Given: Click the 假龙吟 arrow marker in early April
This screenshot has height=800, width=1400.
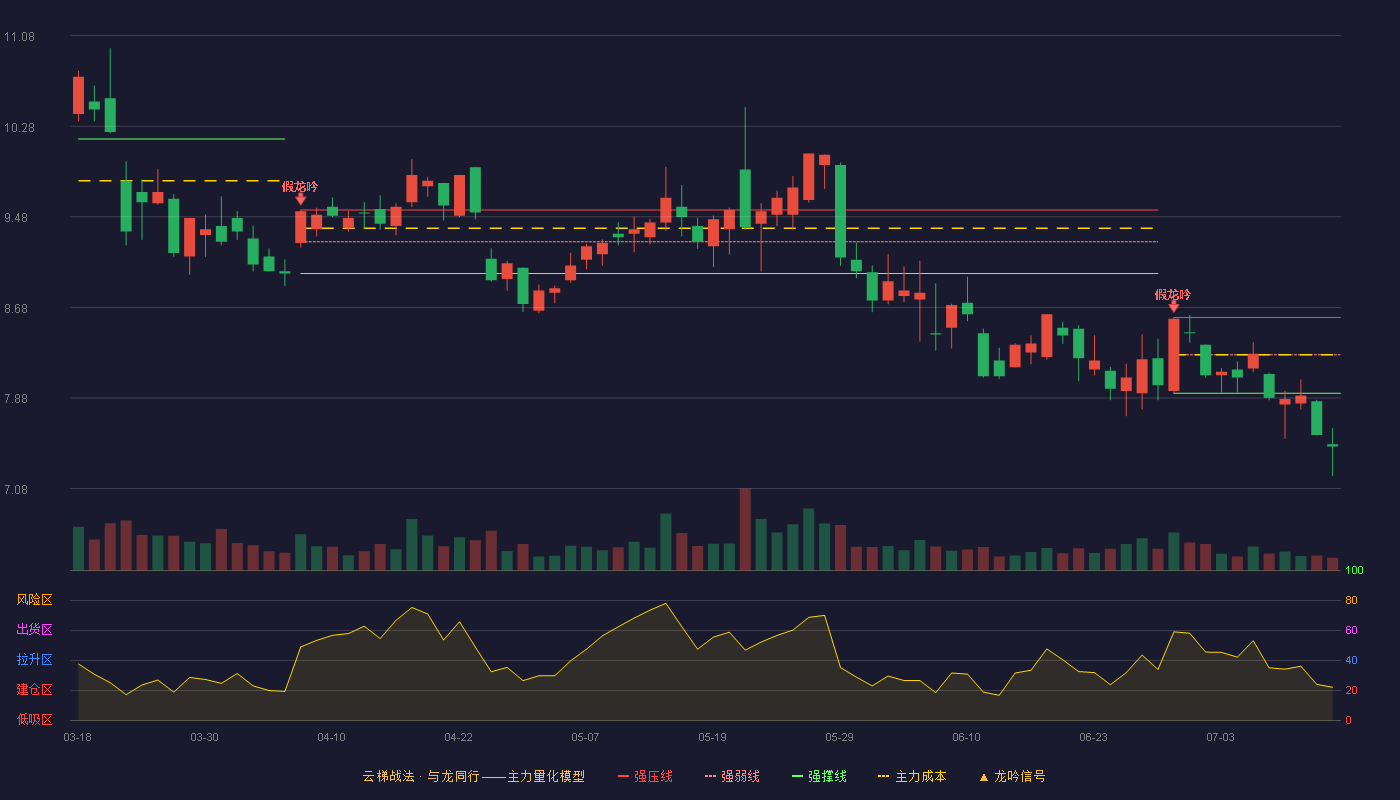Looking at the screenshot, I should pyautogui.click(x=300, y=199).
